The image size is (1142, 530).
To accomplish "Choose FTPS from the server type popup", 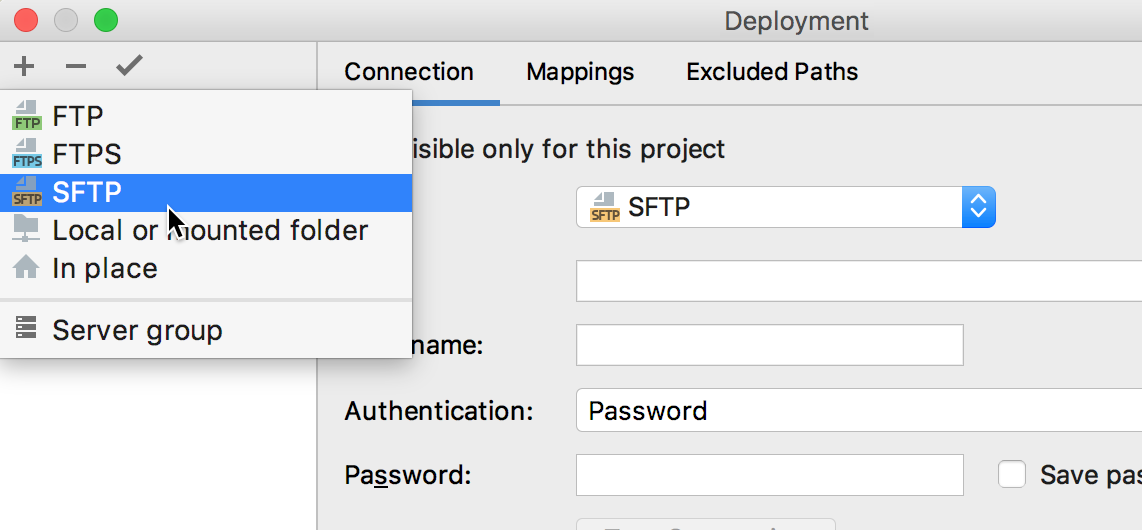I will click(x=86, y=155).
